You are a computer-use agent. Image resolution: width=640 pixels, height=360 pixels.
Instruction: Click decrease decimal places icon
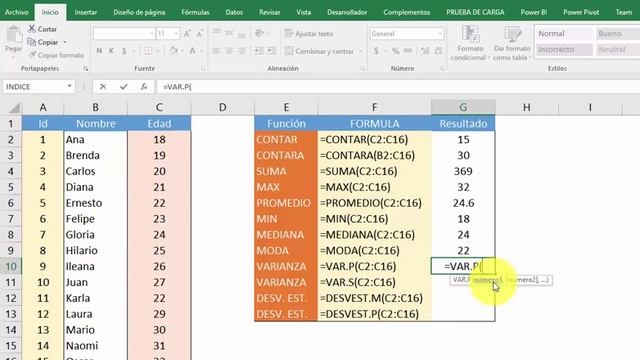point(438,51)
